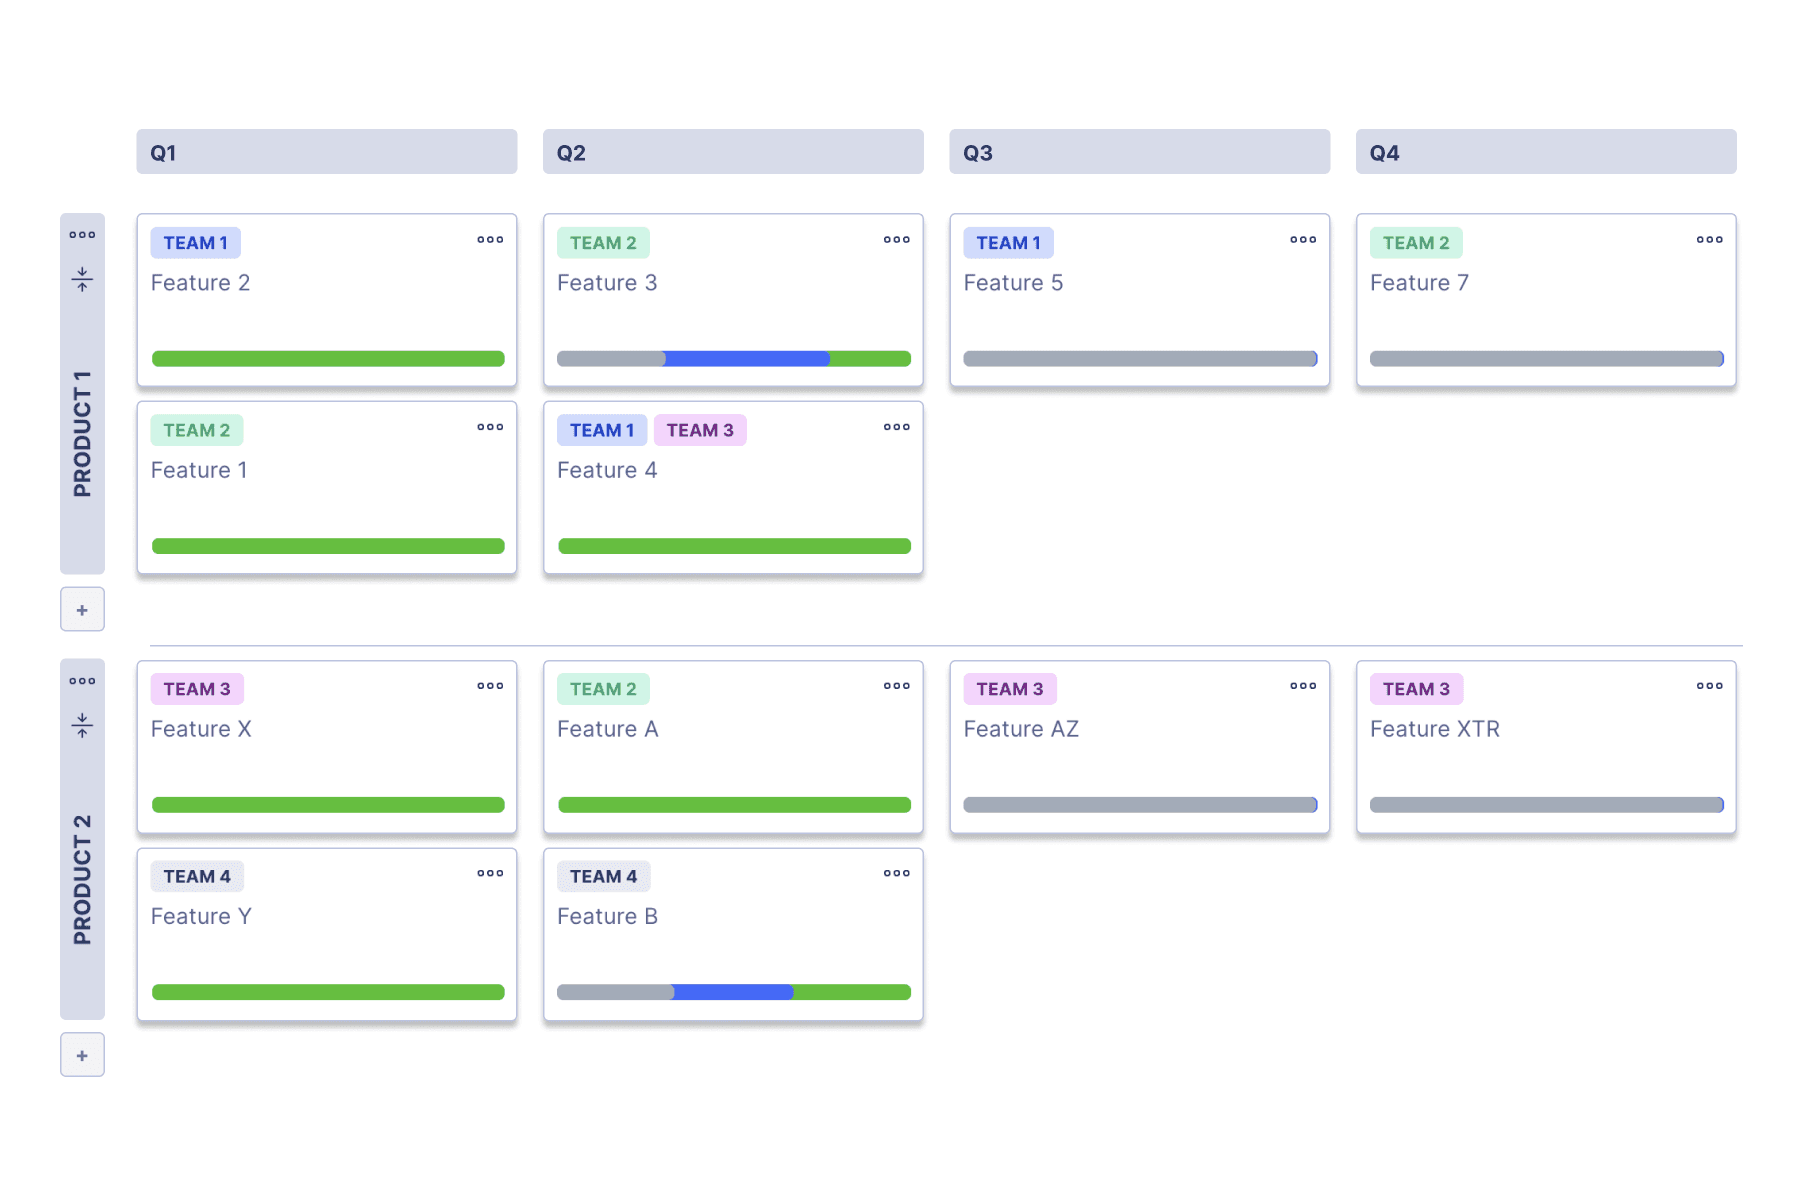Open options menu on Feature B card
Image resolution: width=1800 pixels, height=1200 pixels.
(896, 873)
